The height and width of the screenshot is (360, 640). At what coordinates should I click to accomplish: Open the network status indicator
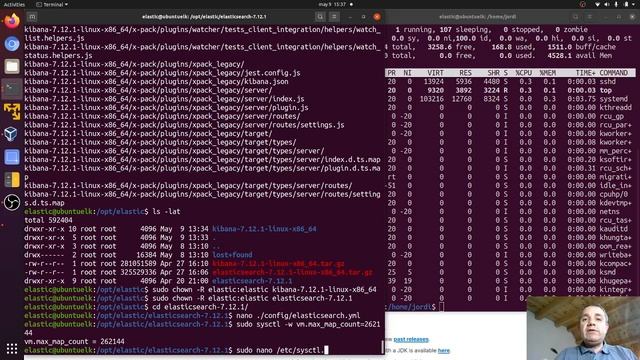point(598,4)
